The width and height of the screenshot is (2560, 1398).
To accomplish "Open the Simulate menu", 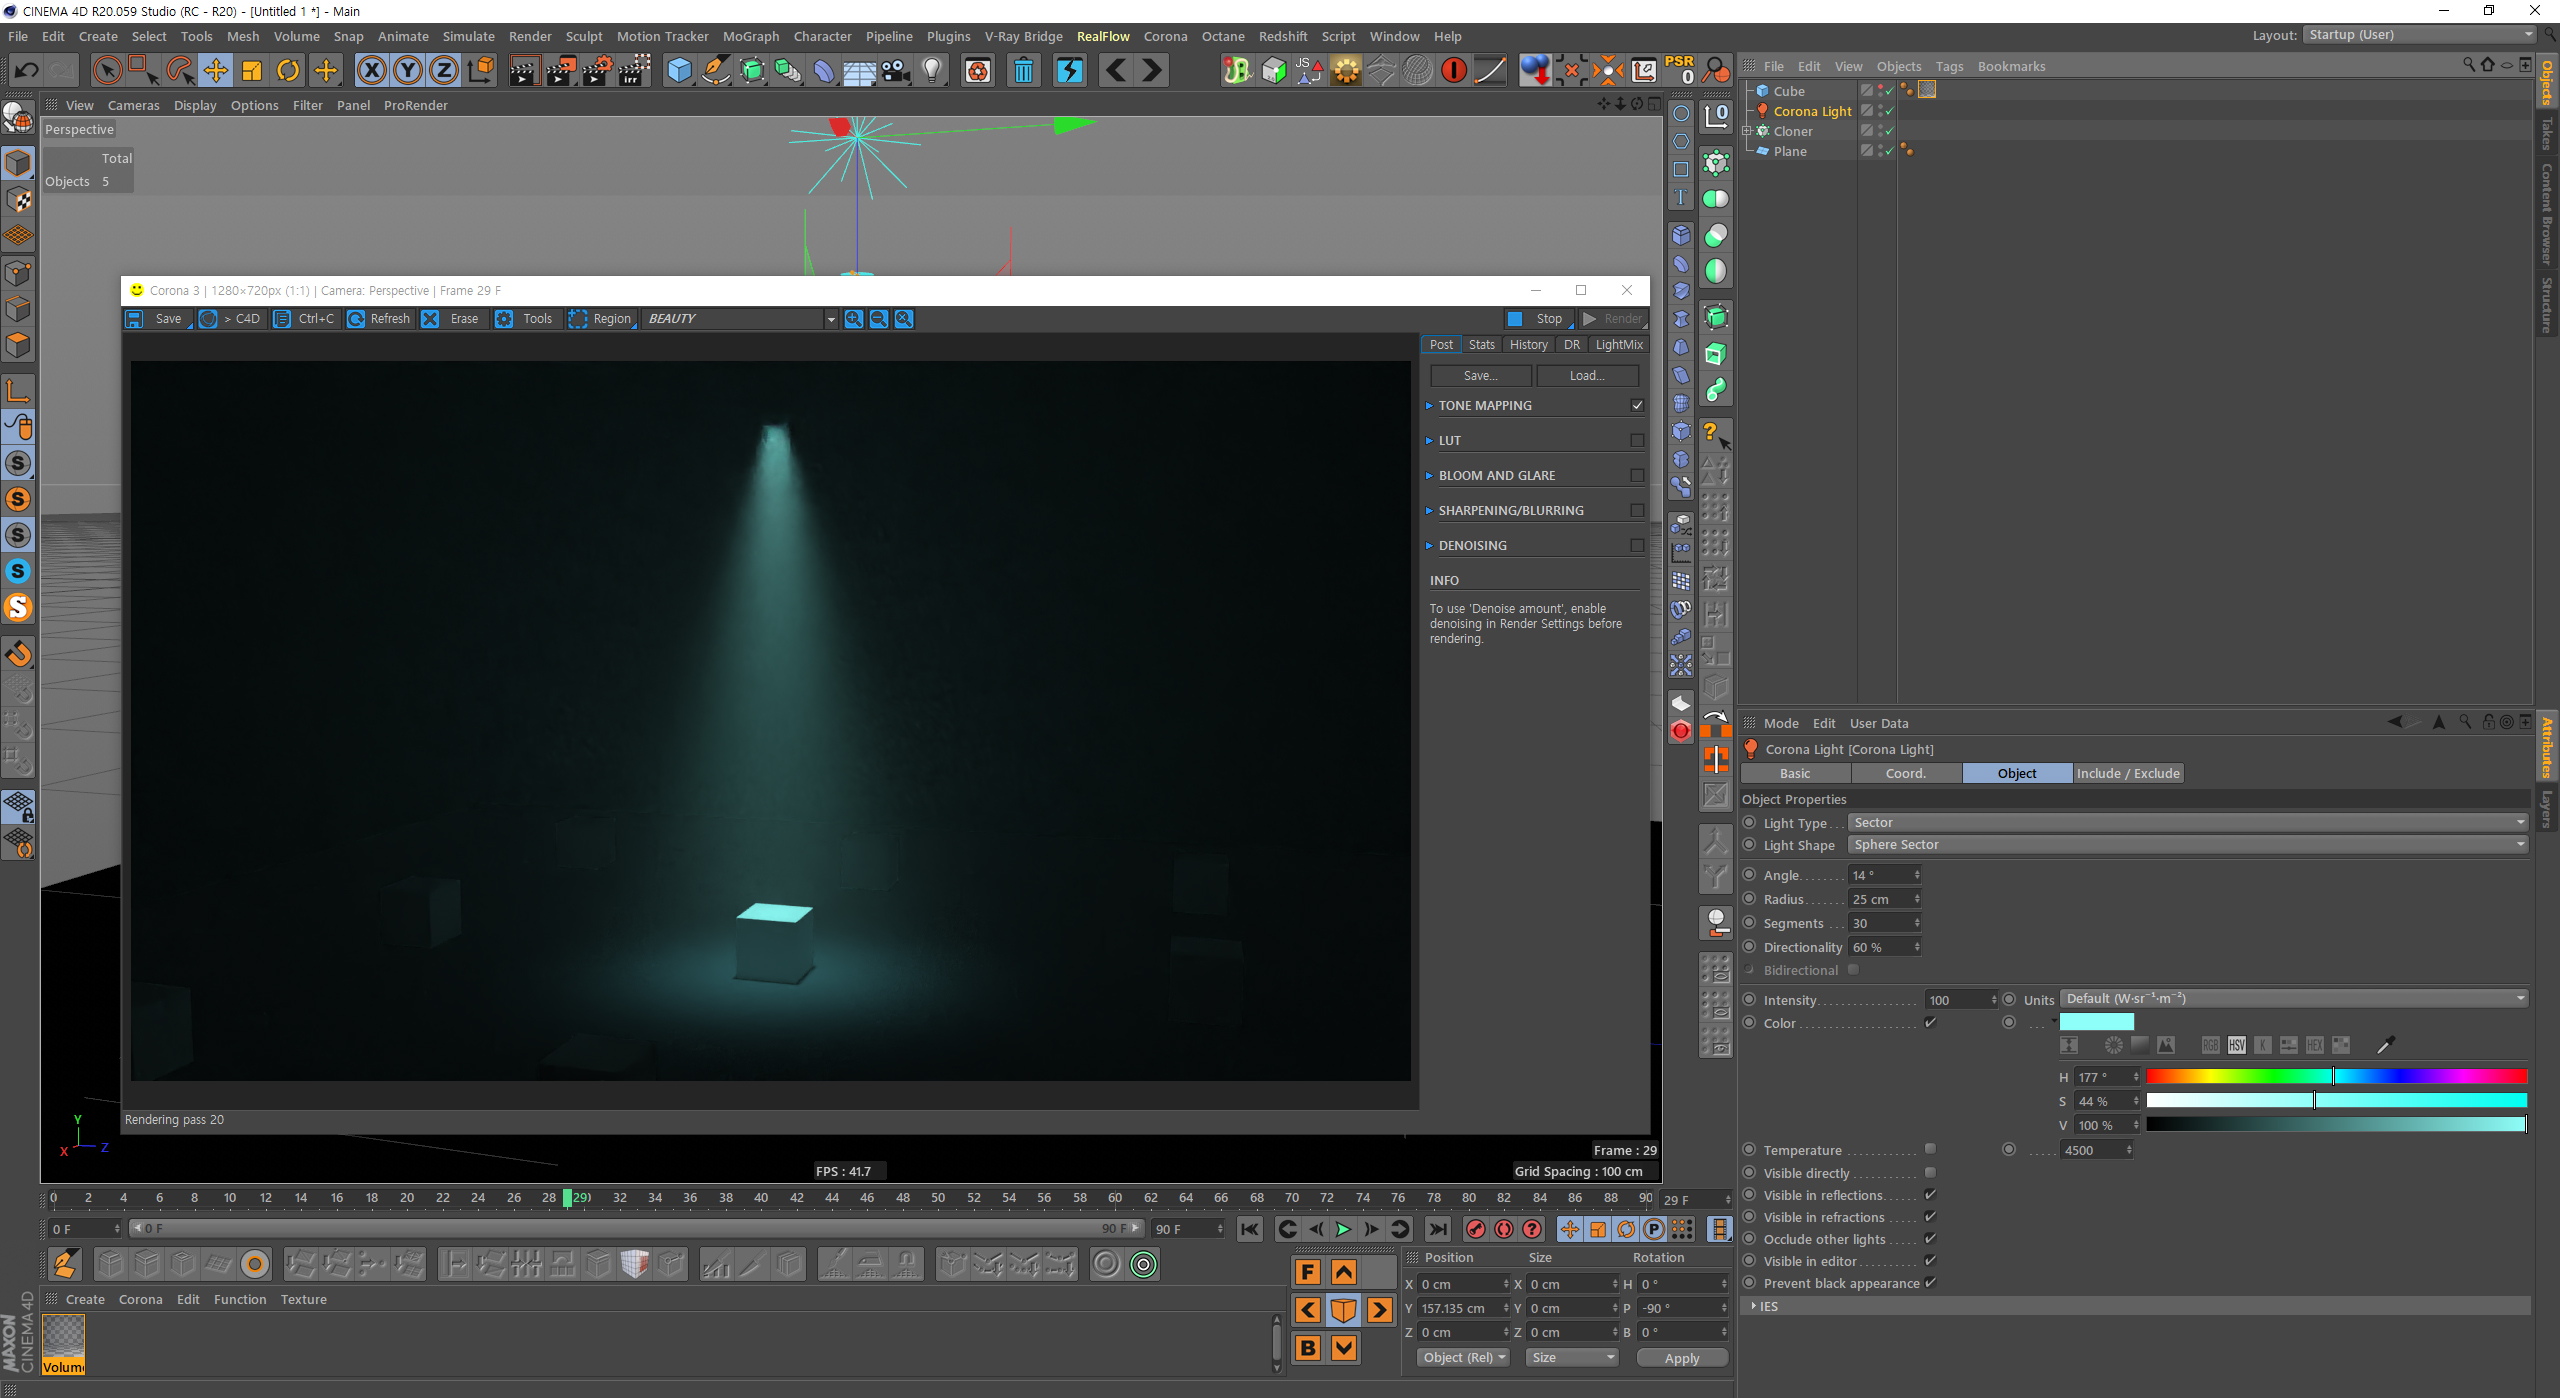I will click(468, 36).
